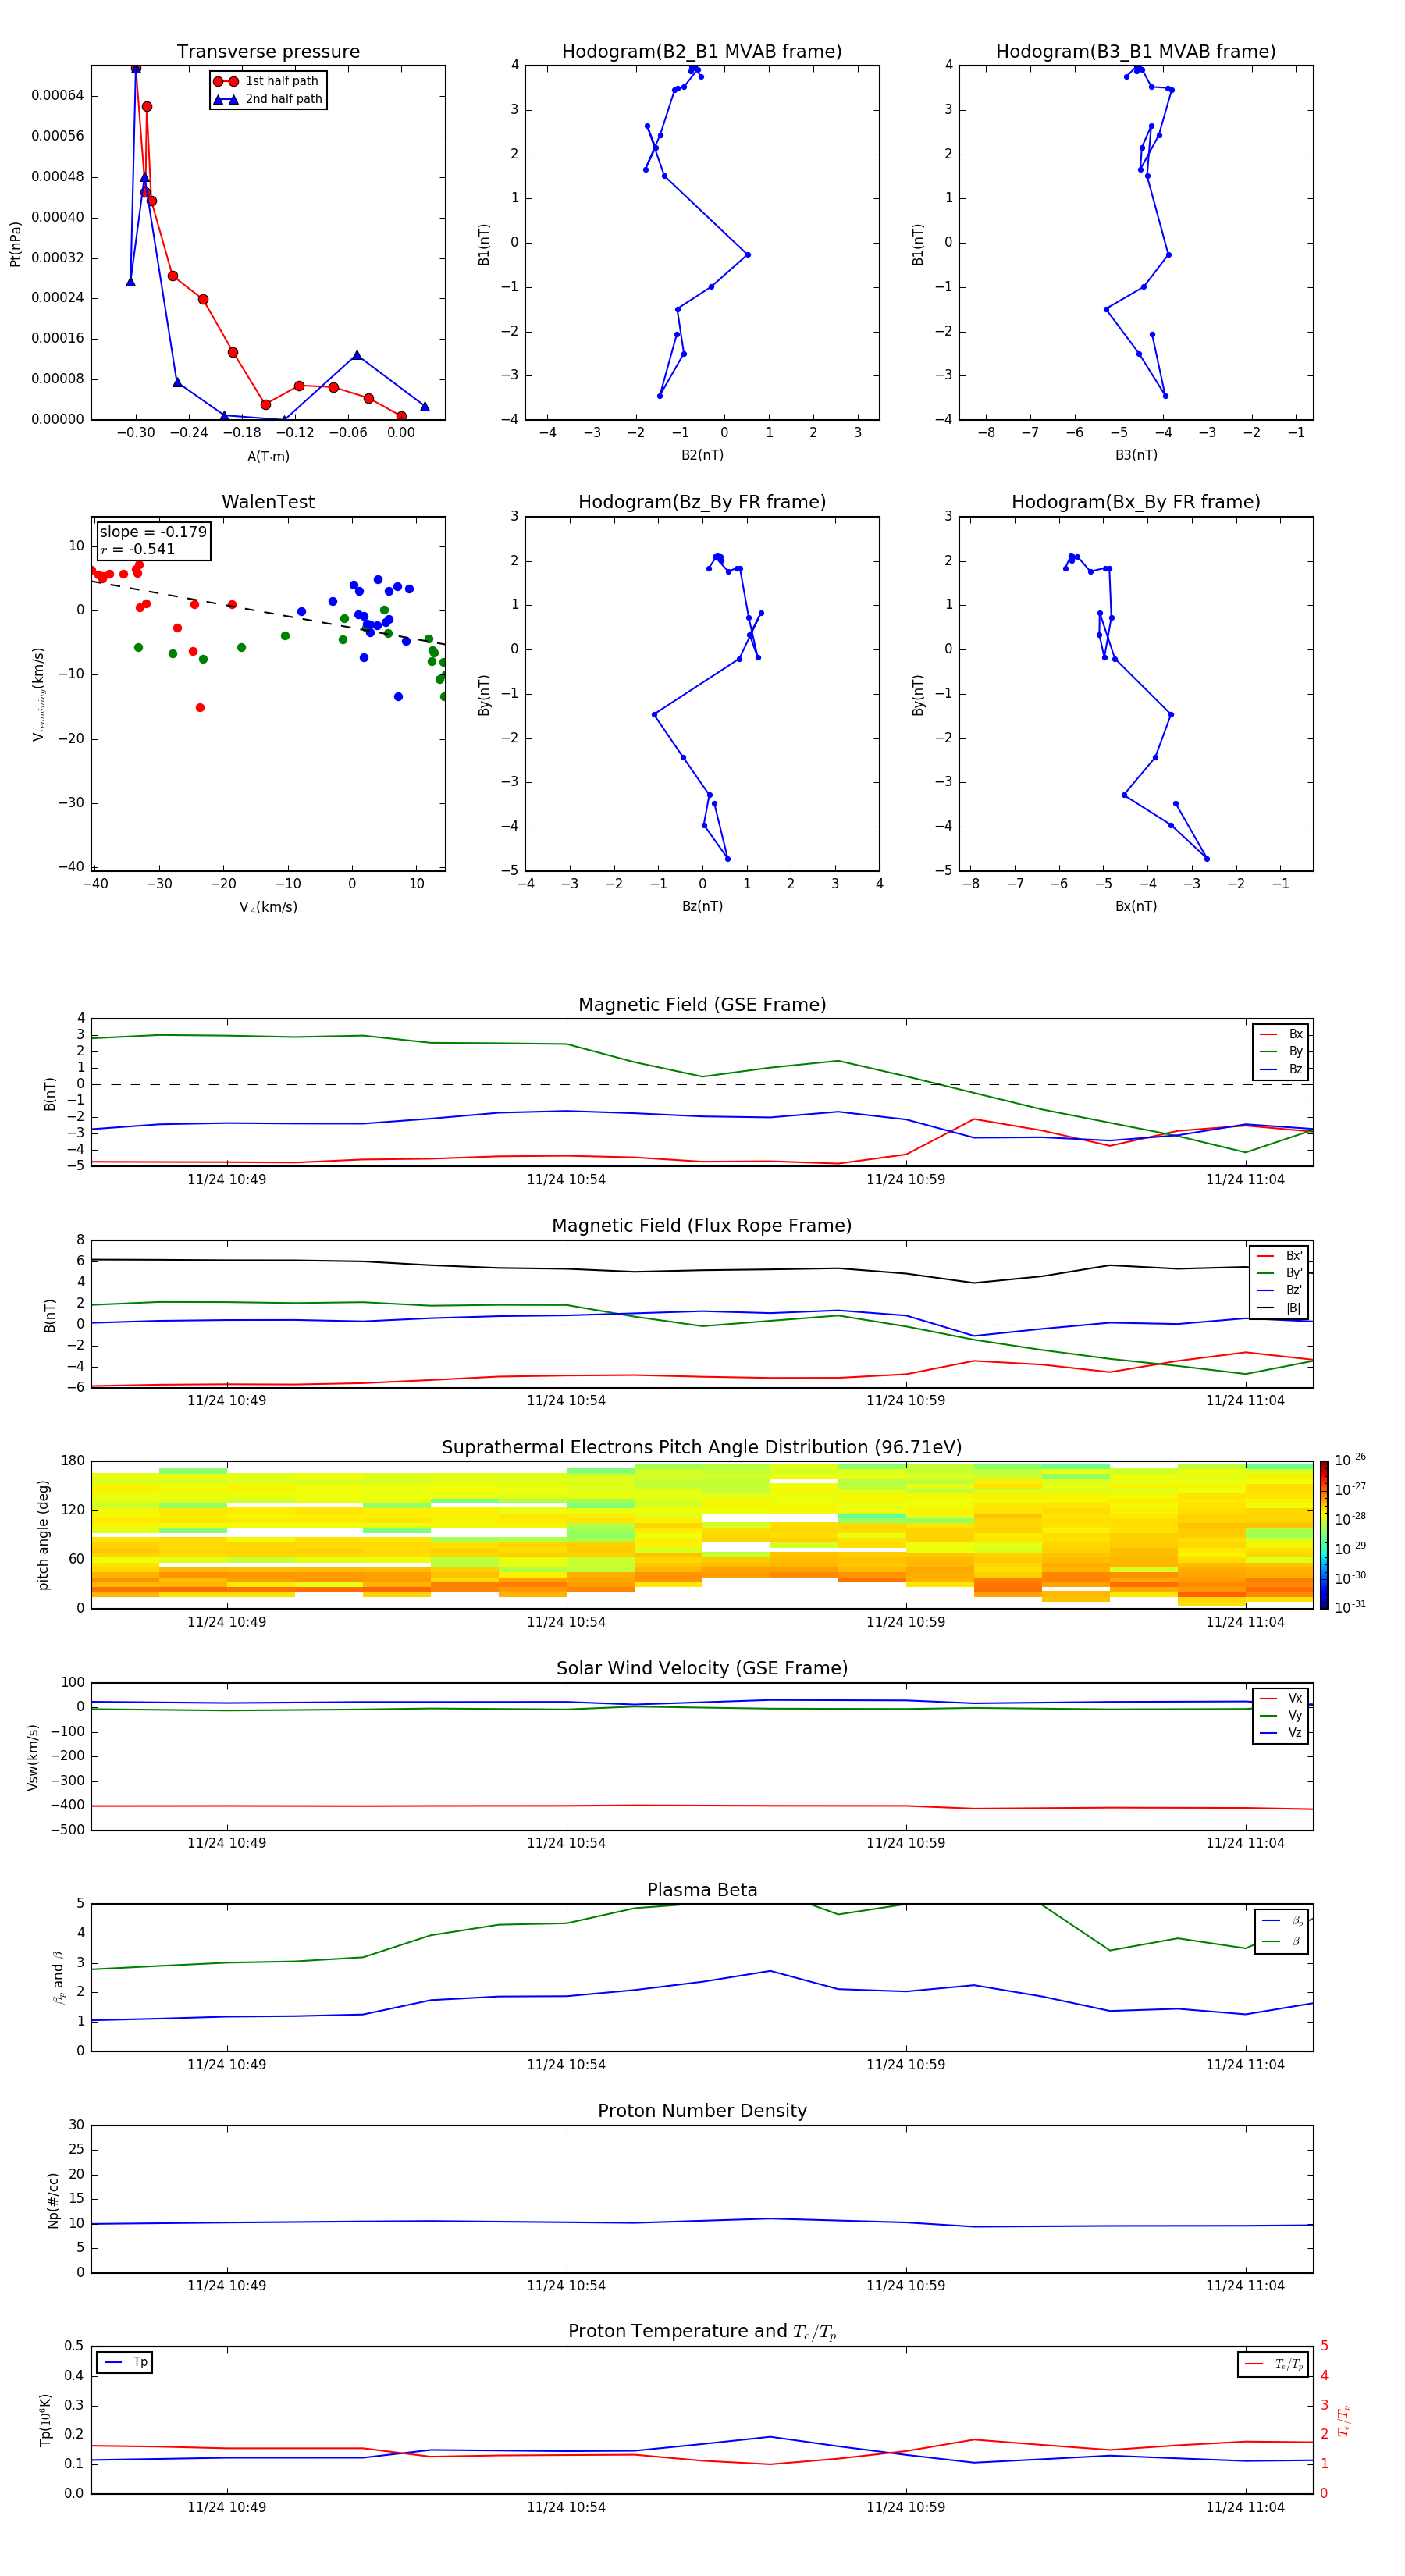Screen dimensions: 1405x2576
Task: Click the "Vsw(km/s)" y-axis label
Action: tap(33, 1756)
